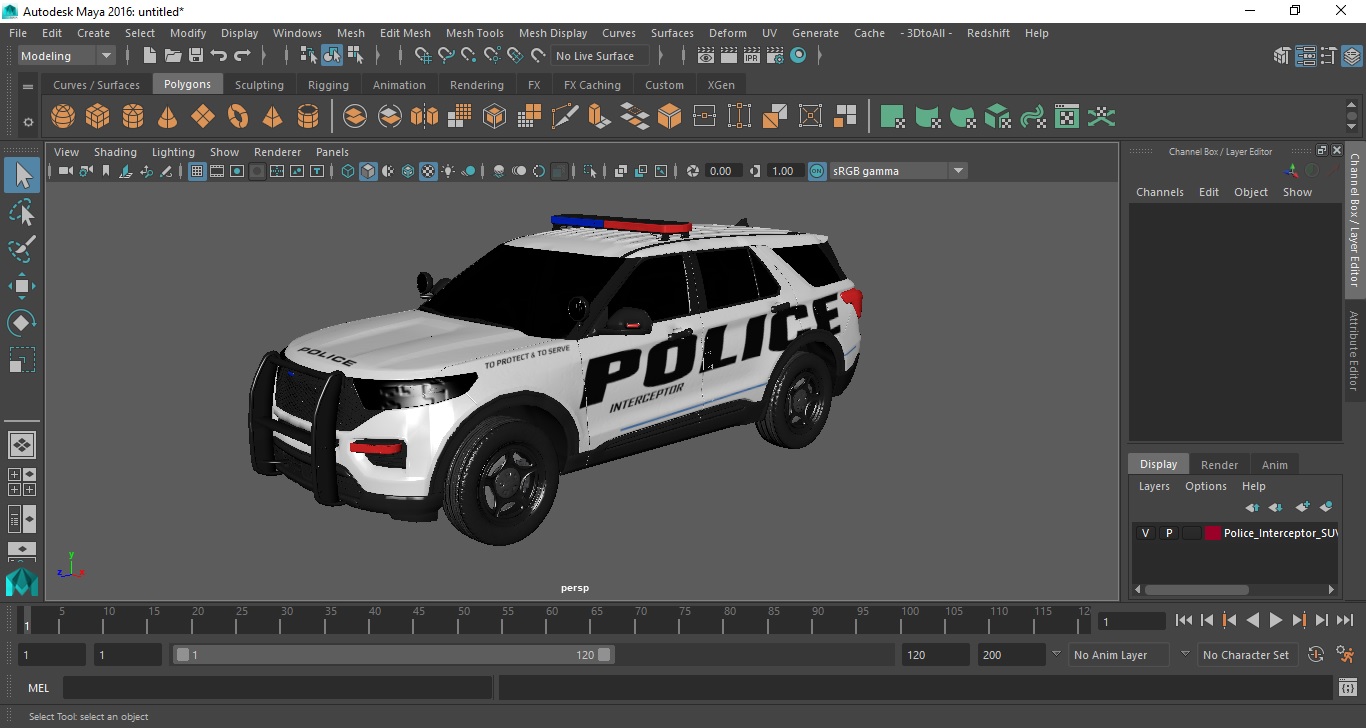Switch to the Rendering shelf tab
Screen dimensions: 1366x728
click(x=476, y=85)
